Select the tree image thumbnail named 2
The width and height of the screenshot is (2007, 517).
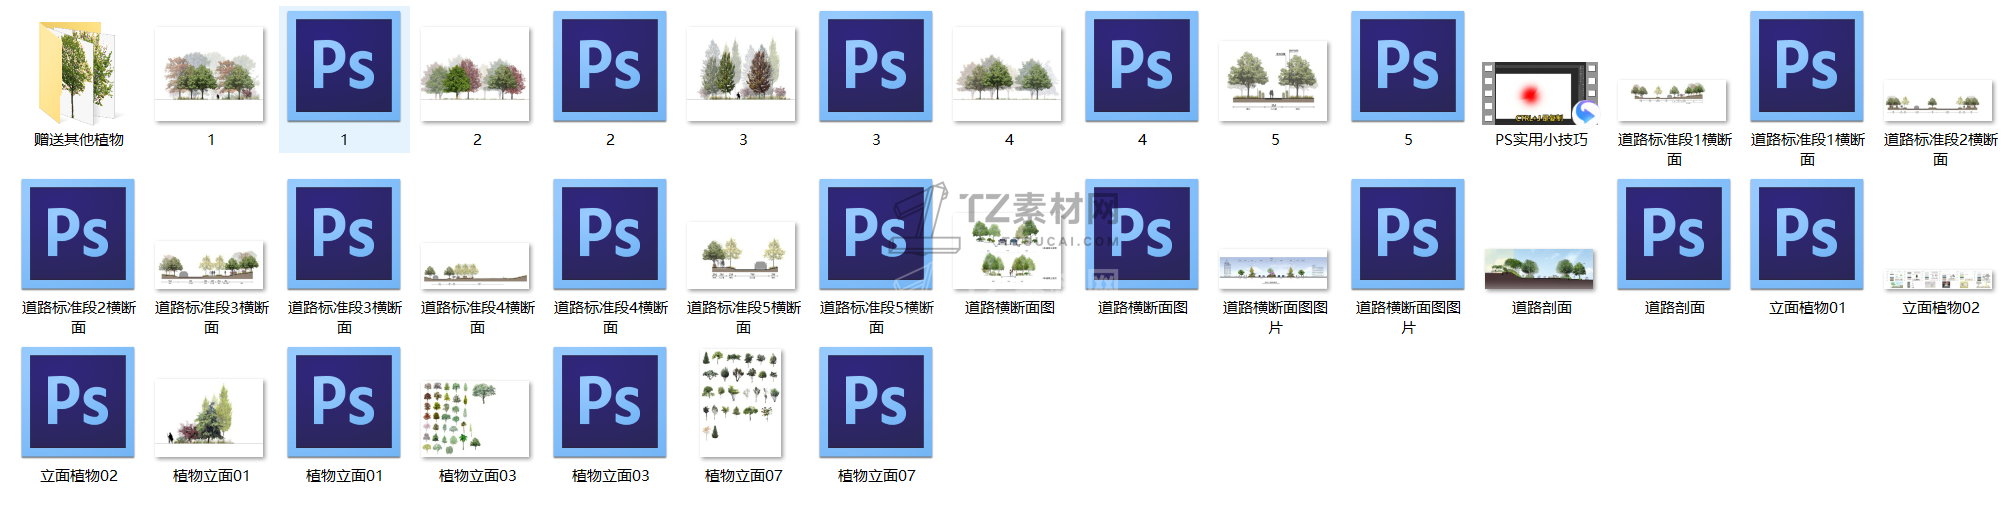pos(476,75)
